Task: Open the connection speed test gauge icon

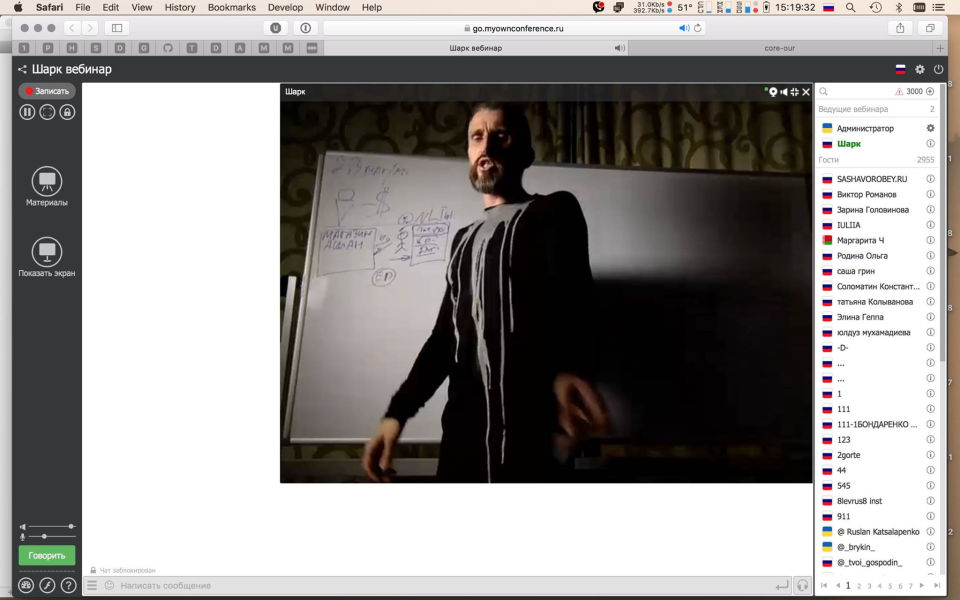Action: (26, 585)
